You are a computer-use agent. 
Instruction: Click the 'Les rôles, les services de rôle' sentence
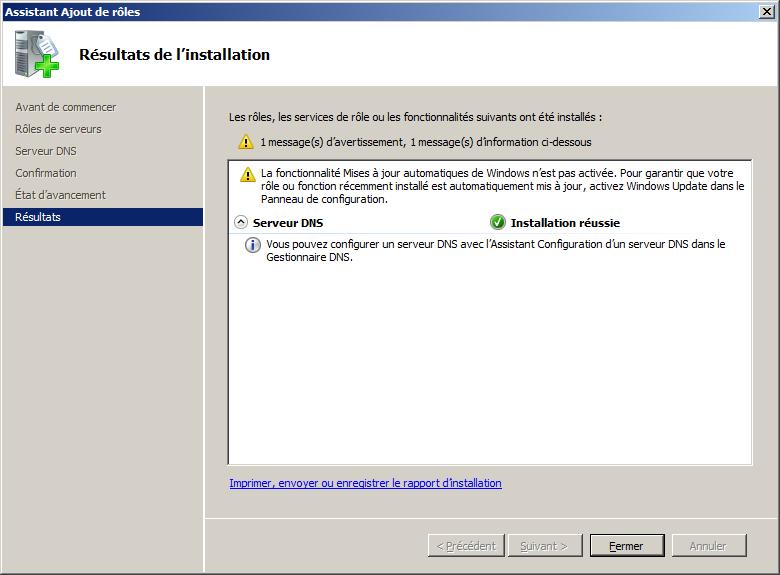pyautogui.click(x=415, y=117)
